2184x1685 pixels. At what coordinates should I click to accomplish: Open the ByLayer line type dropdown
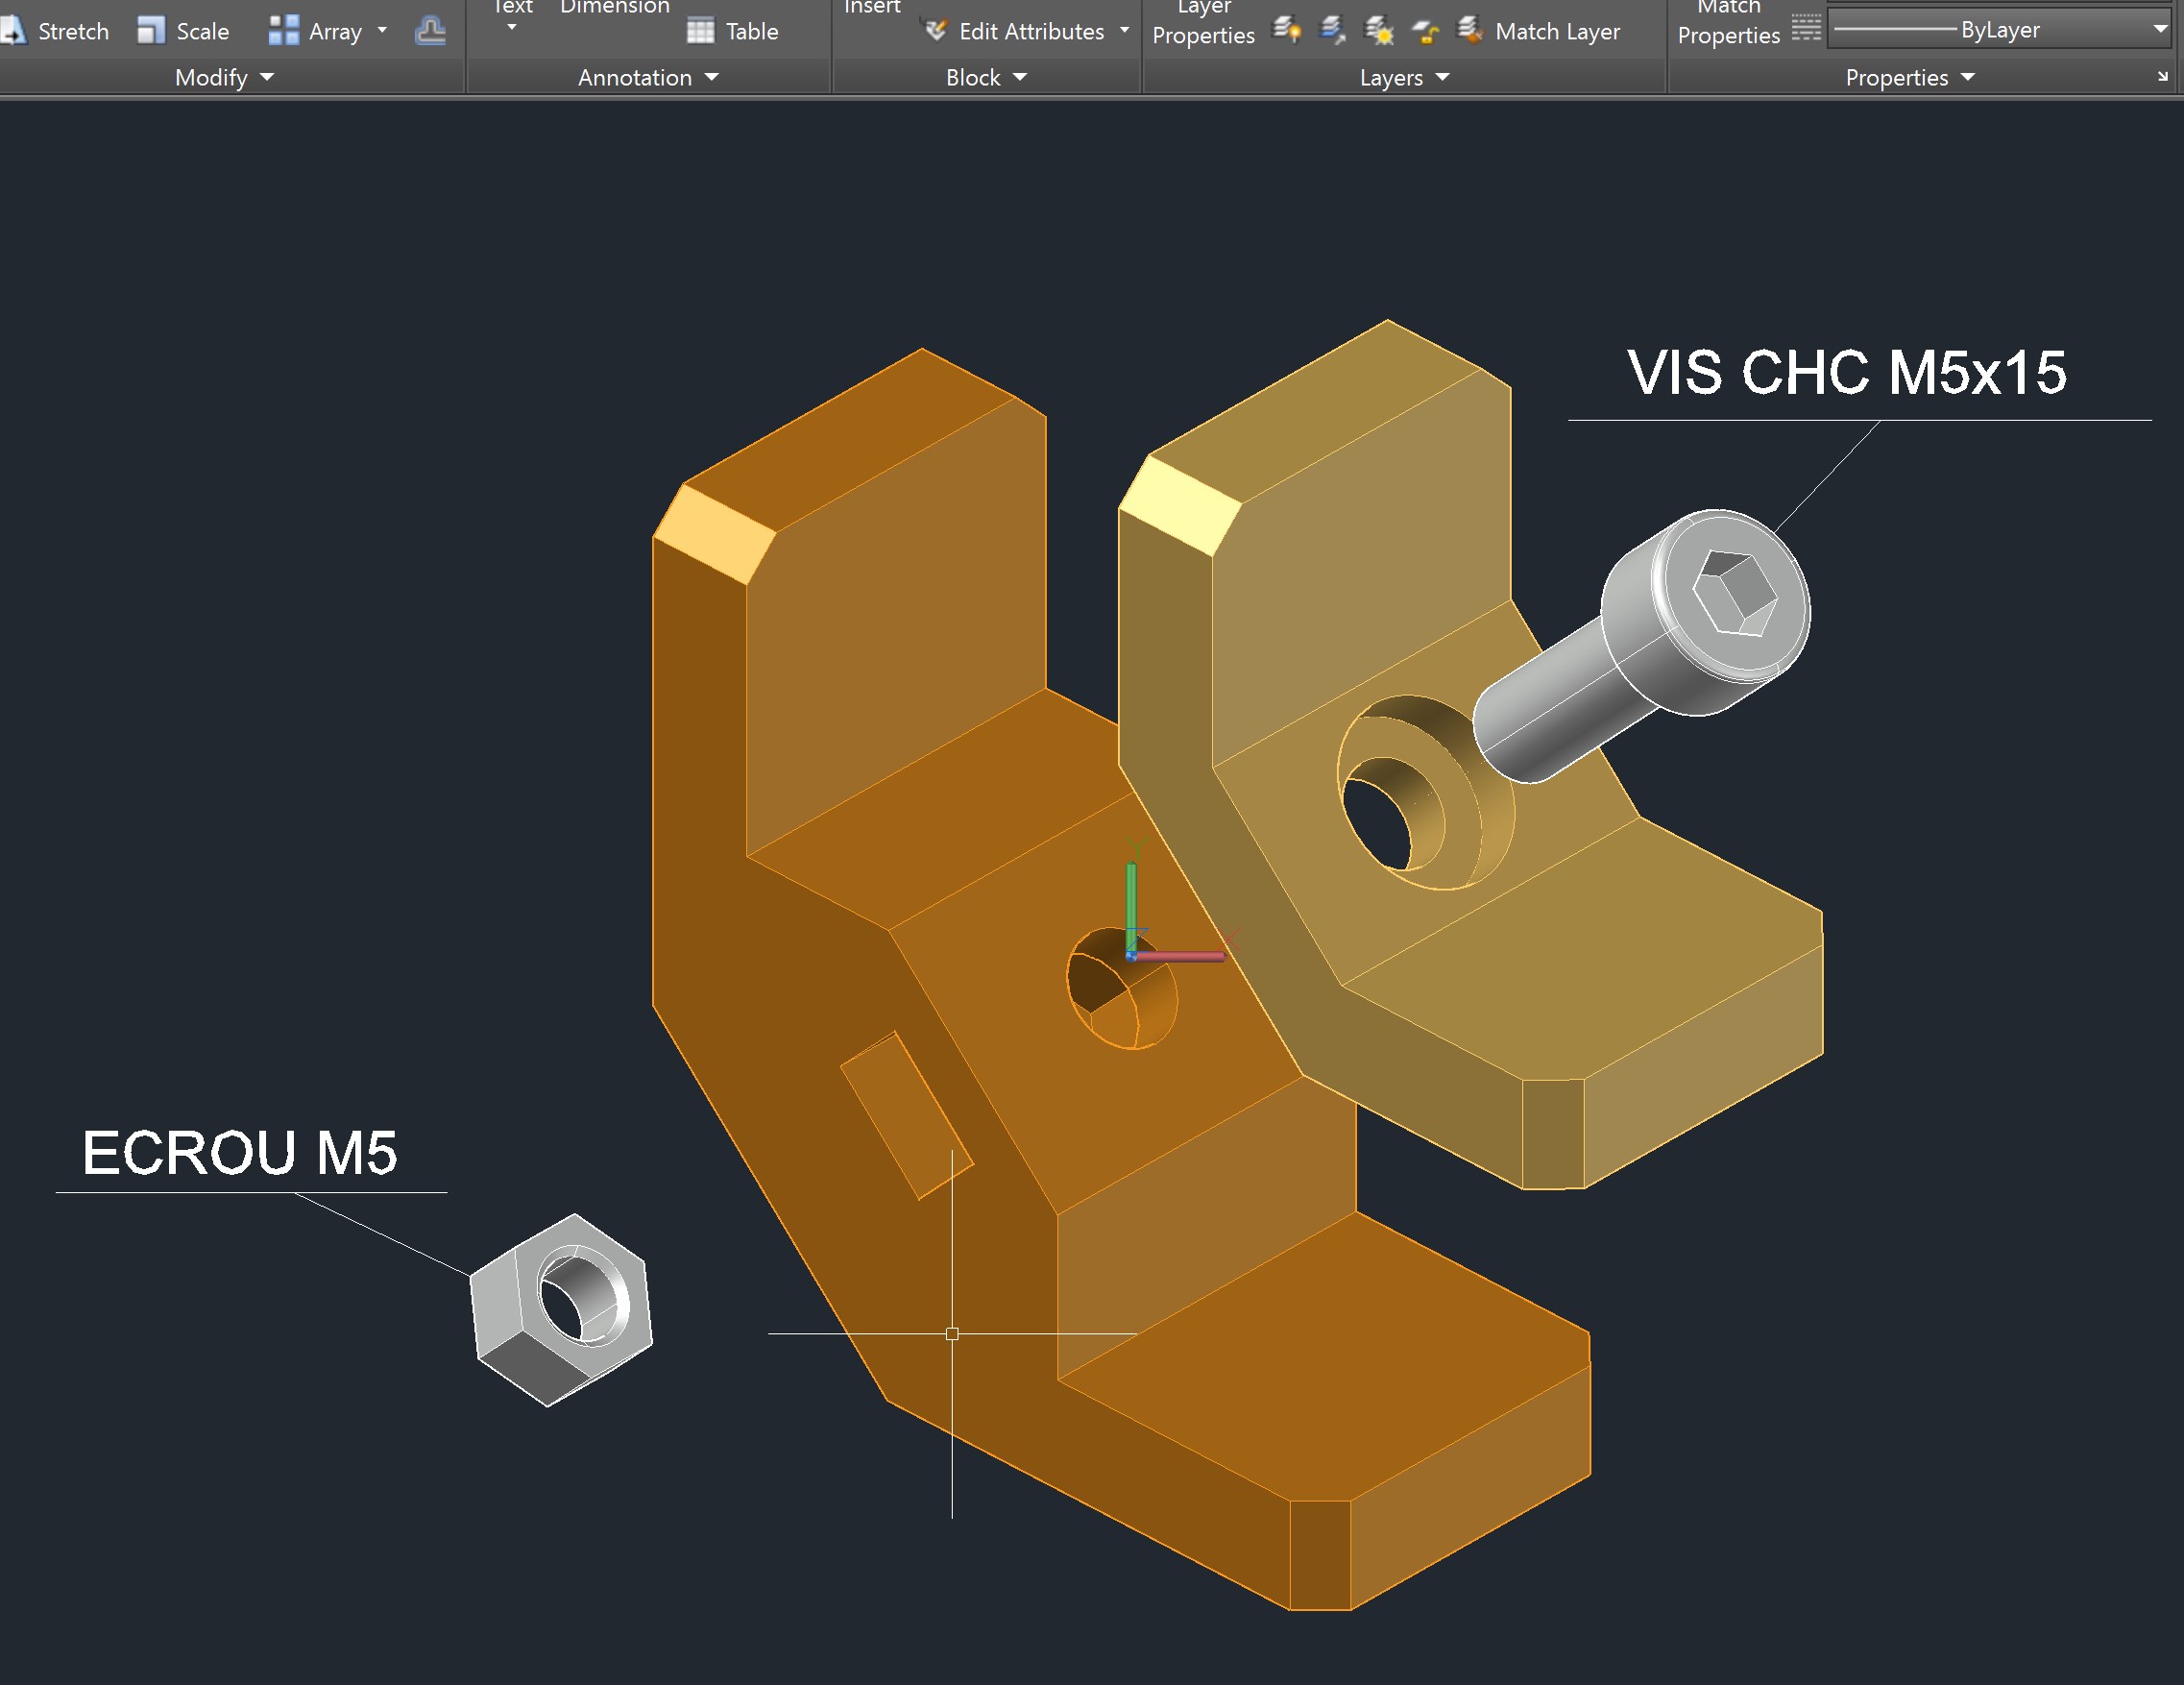(2155, 29)
